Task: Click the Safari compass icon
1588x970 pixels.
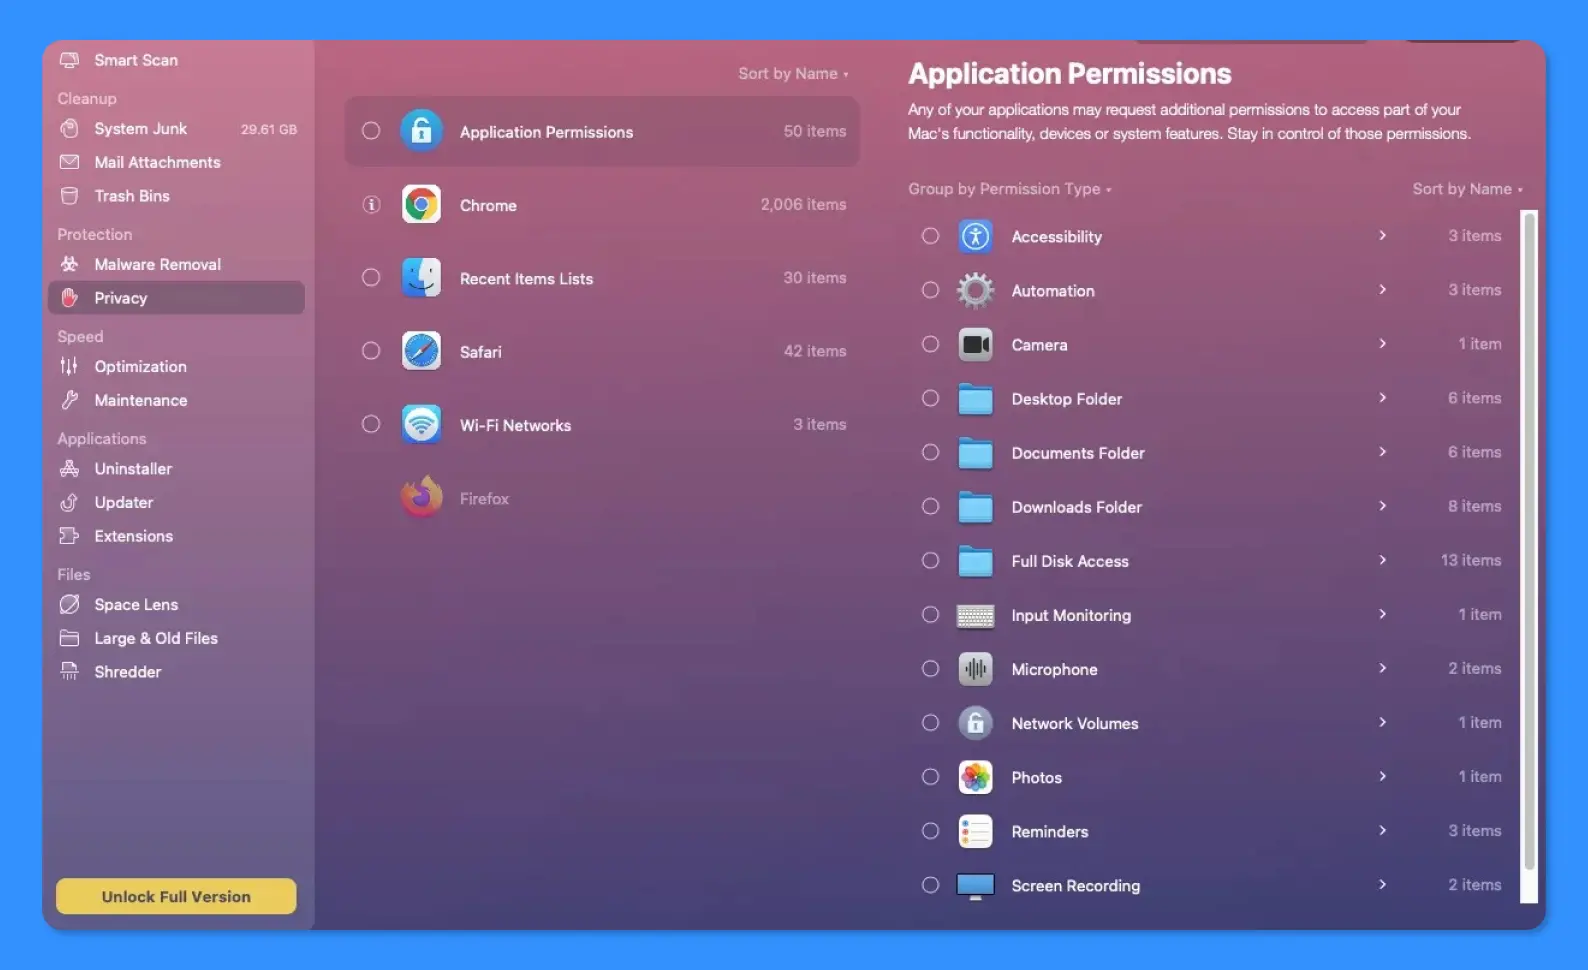Action: pos(421,351)
